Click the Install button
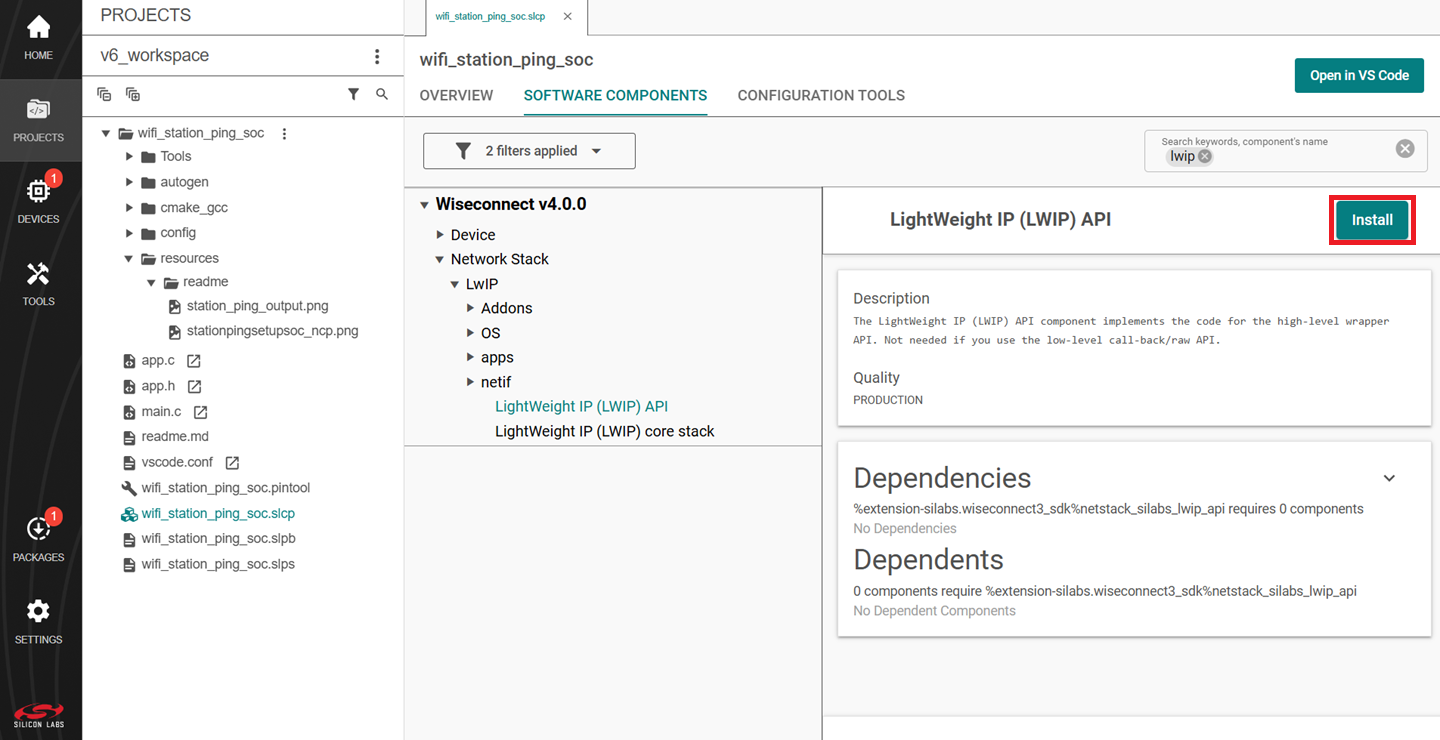Viewport: 1440px width, 740px height. click(x=1371, y=220)
